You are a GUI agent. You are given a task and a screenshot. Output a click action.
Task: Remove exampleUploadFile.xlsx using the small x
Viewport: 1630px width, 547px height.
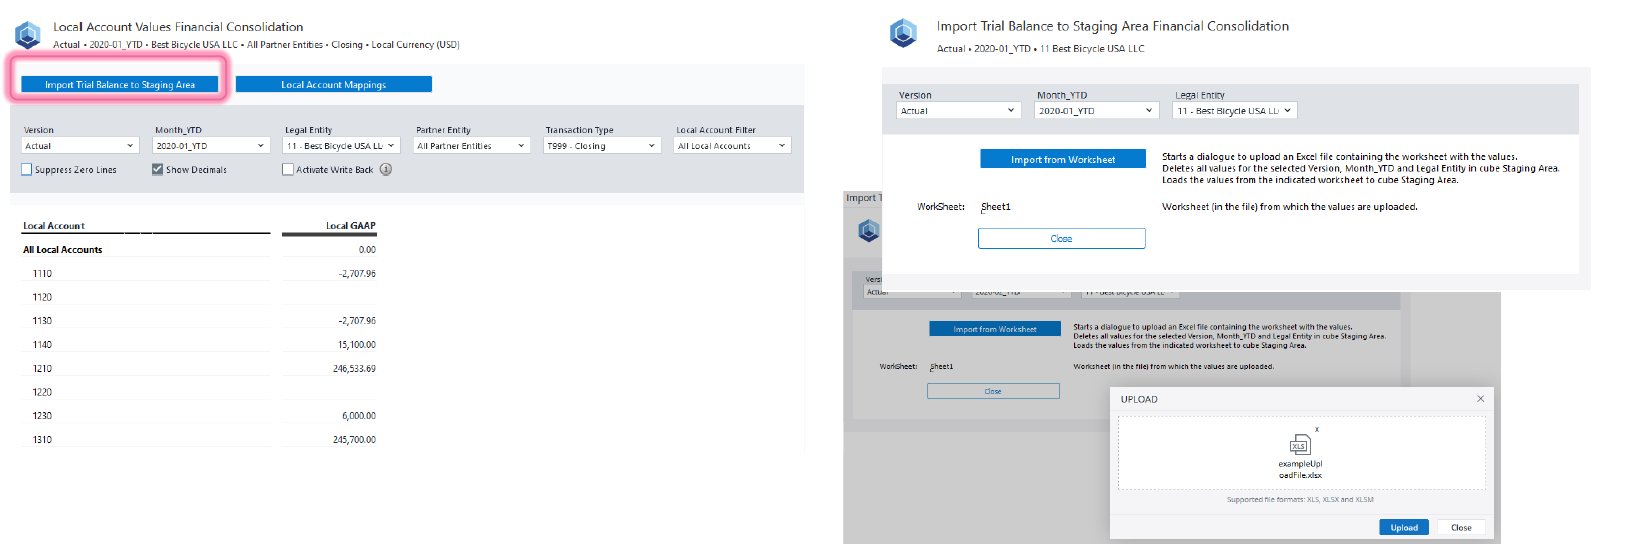pyautogui.click(x=1317, y=429)
